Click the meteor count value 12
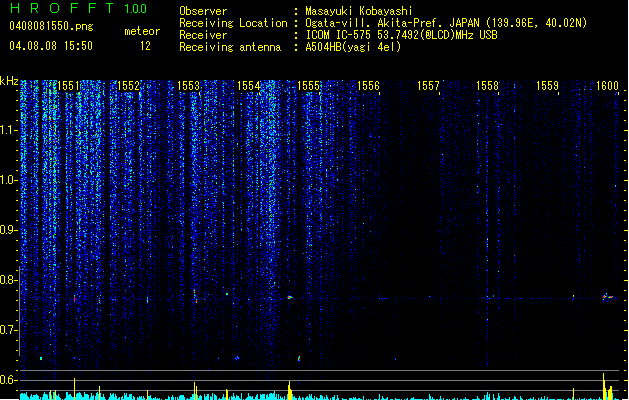 (x=145, y=46)
